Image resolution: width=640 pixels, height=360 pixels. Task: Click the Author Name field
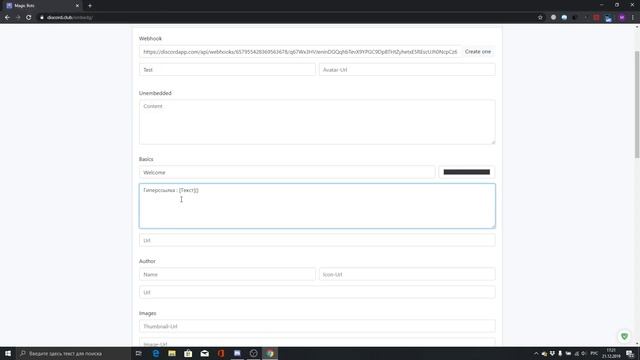coord(227,274)
